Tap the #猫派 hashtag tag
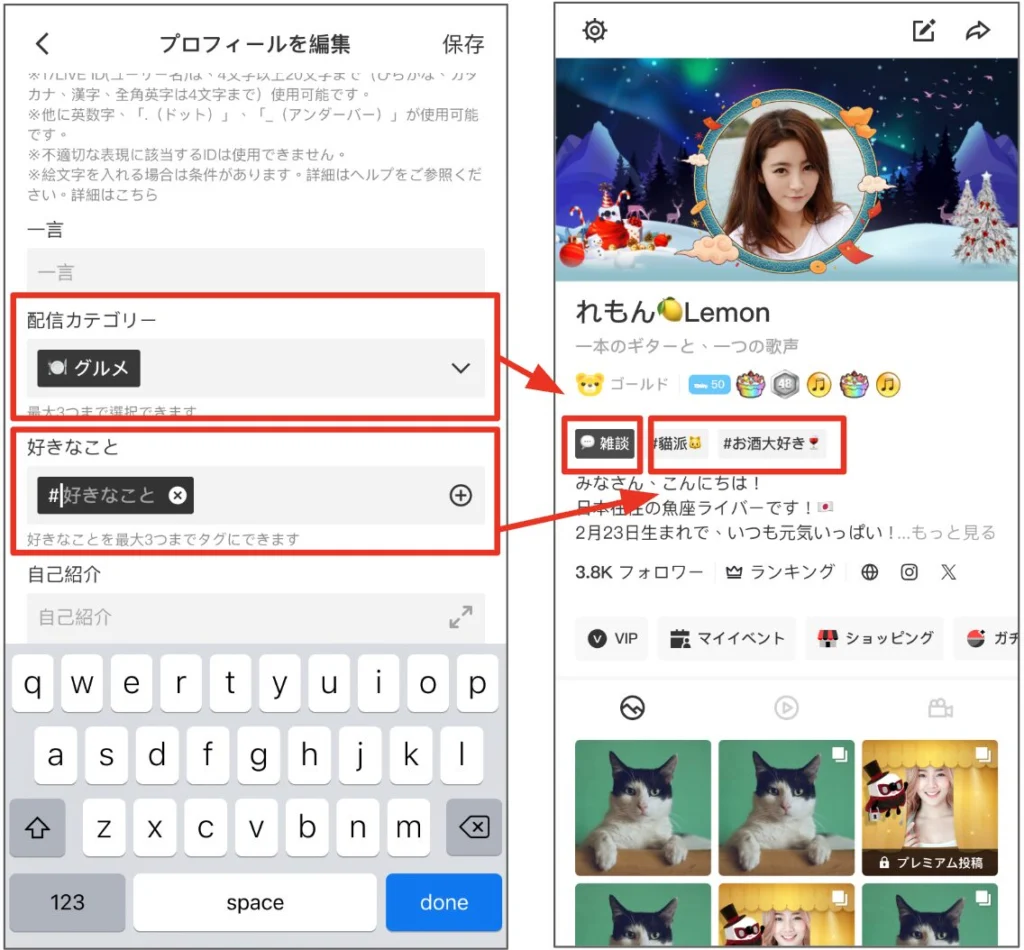The height and width of the screenshot is (950, 1024). point(677,443)
